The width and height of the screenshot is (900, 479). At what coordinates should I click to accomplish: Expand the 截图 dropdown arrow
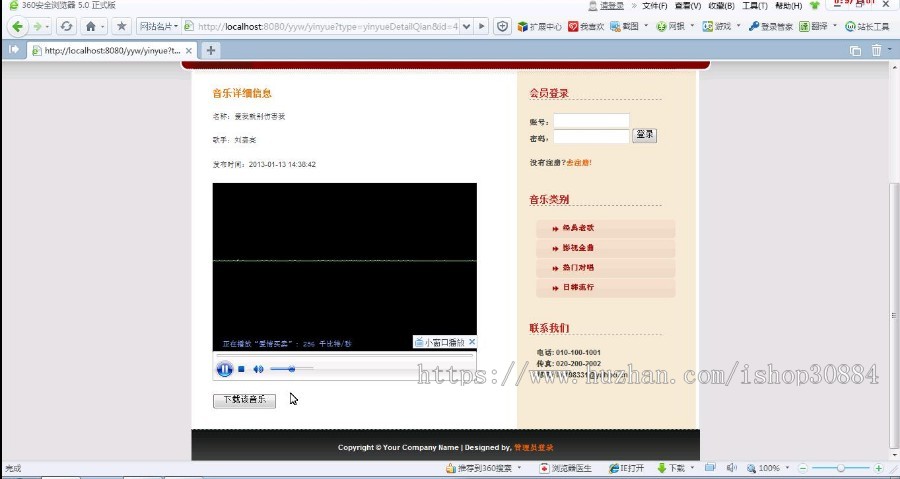tap(646, 26)
